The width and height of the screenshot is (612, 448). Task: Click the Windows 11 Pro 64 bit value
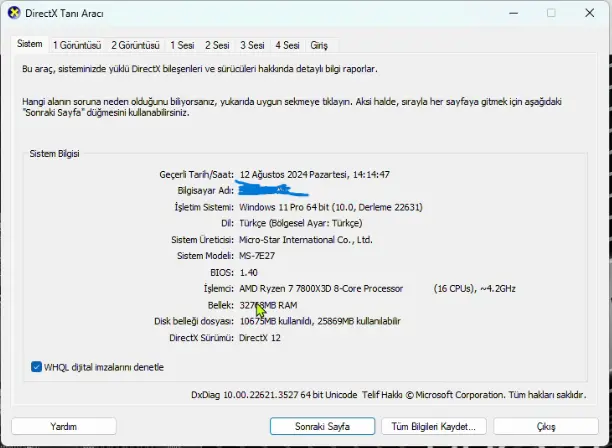285,207
